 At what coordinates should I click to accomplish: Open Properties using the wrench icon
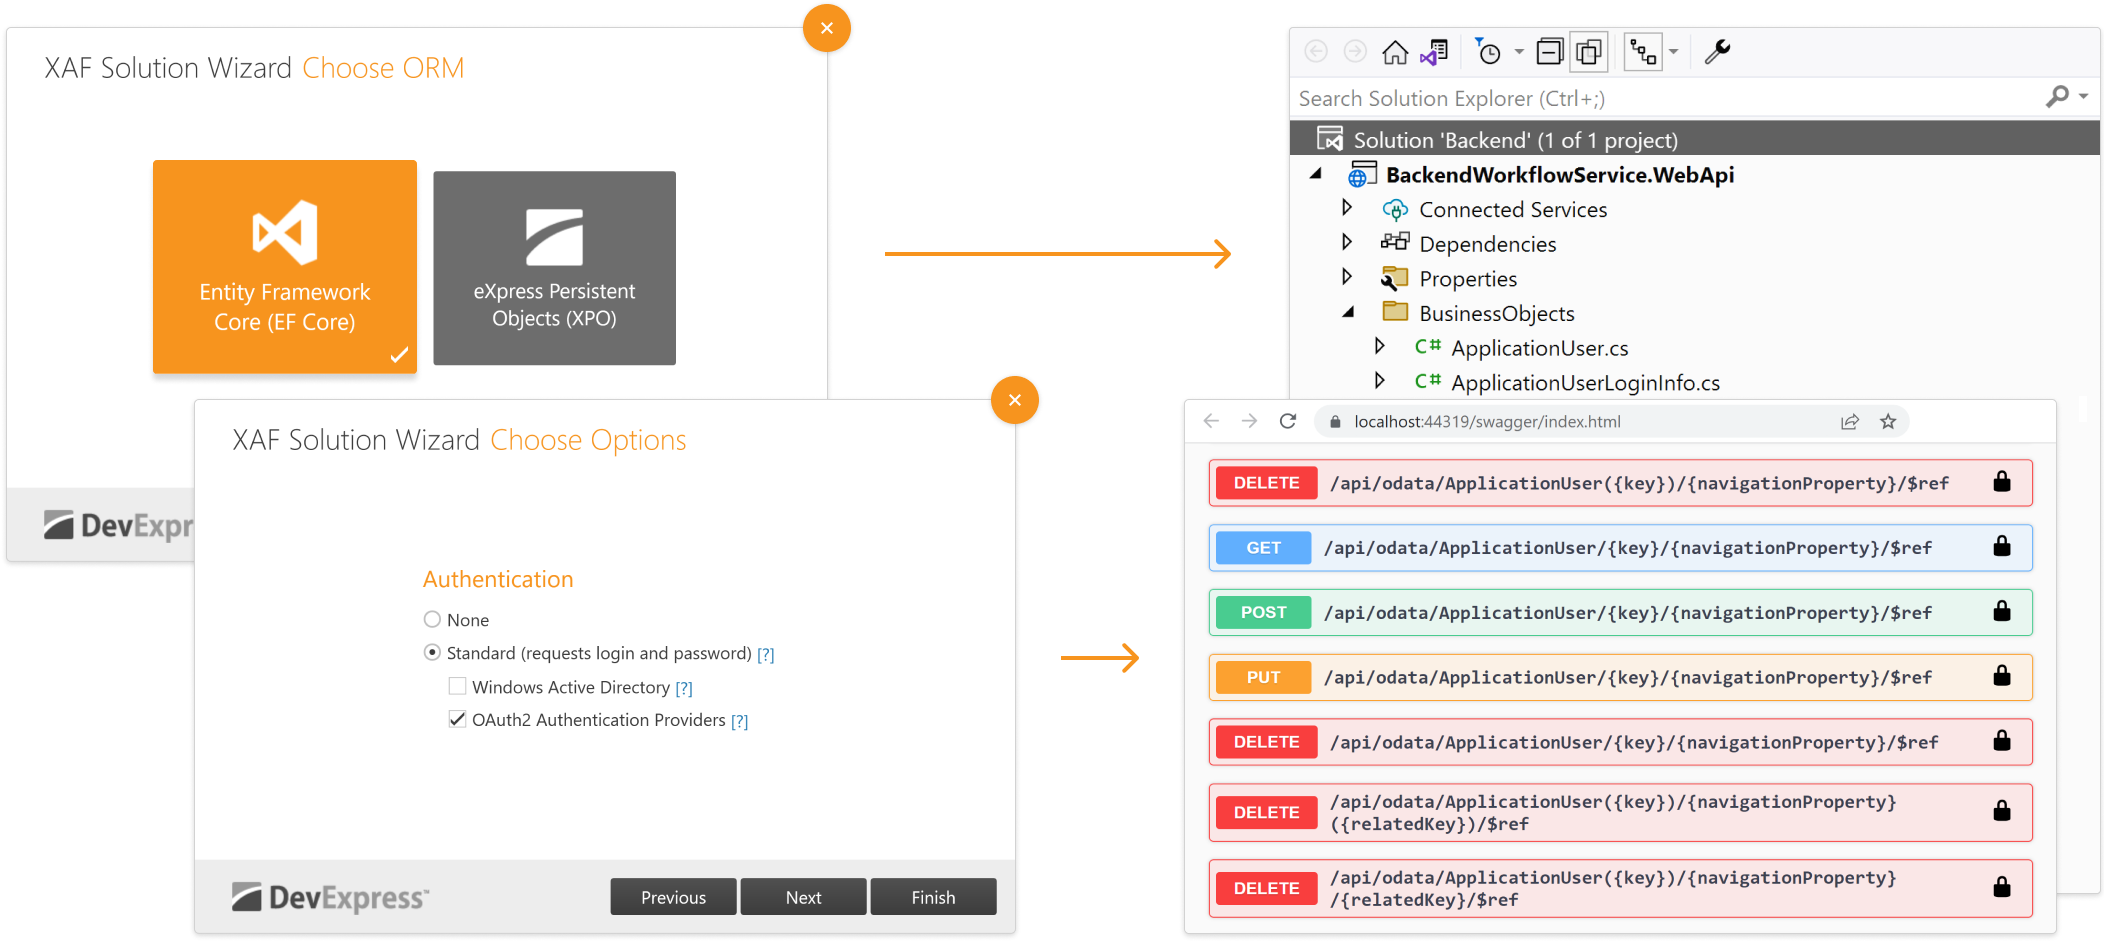click(1716, 51)
